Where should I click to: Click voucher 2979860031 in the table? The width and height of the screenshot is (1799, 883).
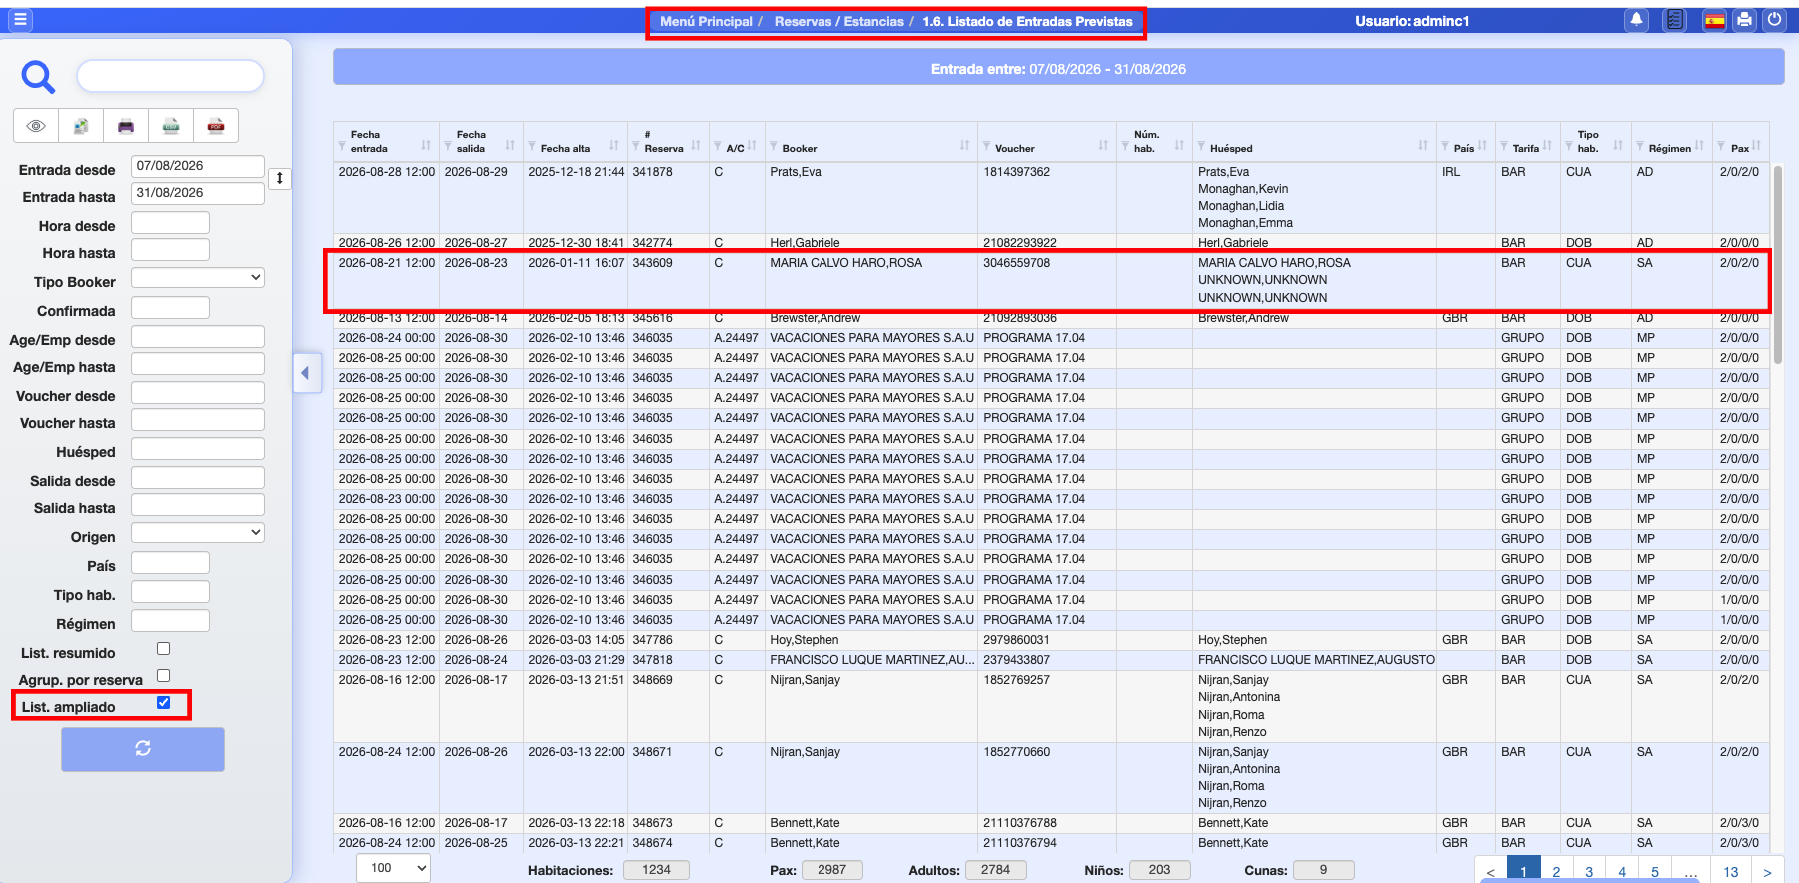point(1016,640)
